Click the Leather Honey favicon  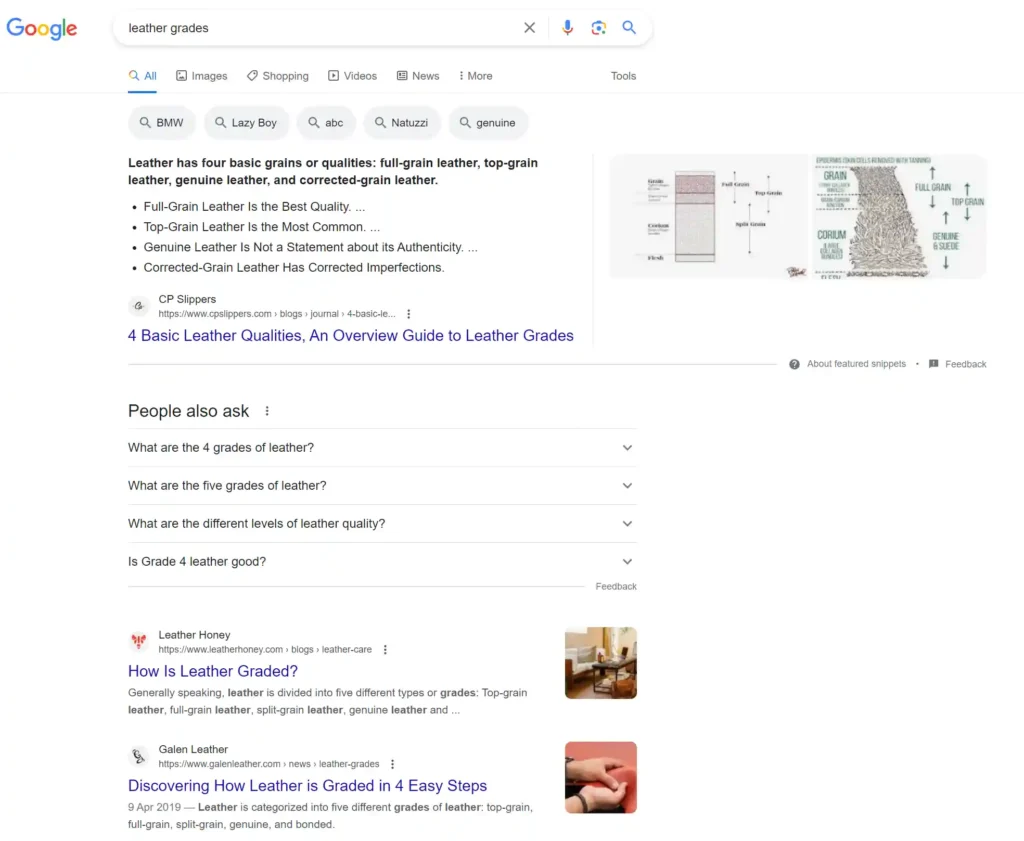(138, 641)
